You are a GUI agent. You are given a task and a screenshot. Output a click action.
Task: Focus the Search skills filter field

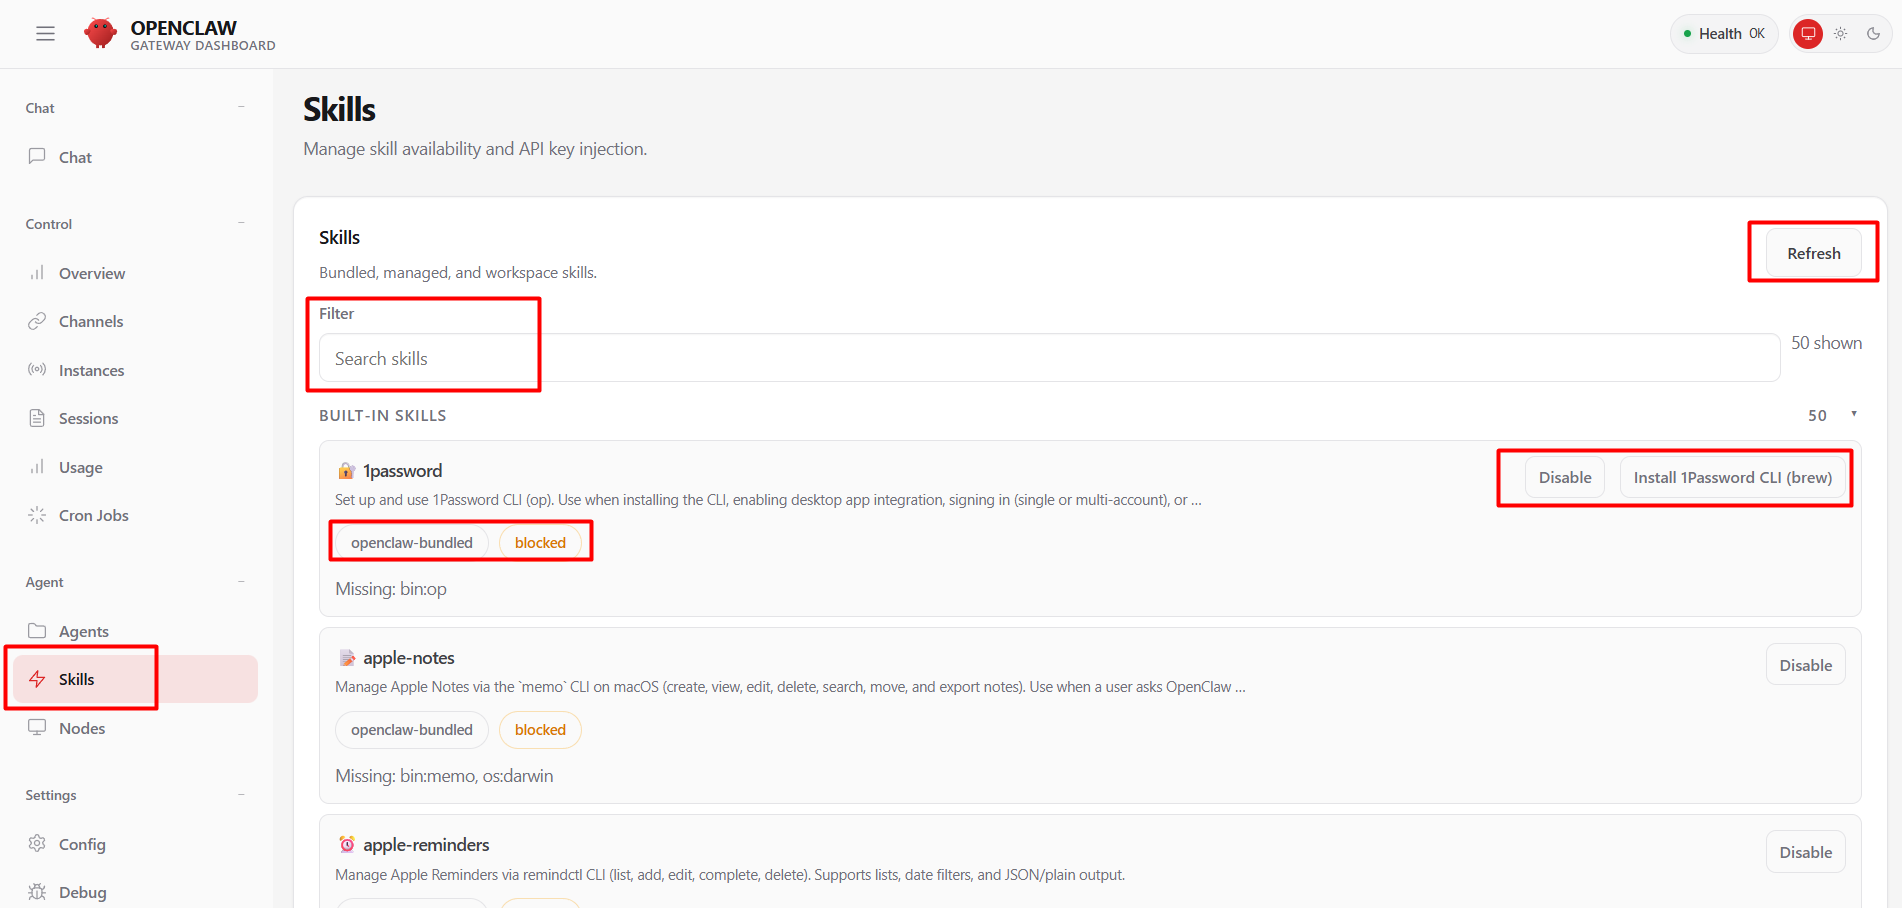coord(1049,358)
